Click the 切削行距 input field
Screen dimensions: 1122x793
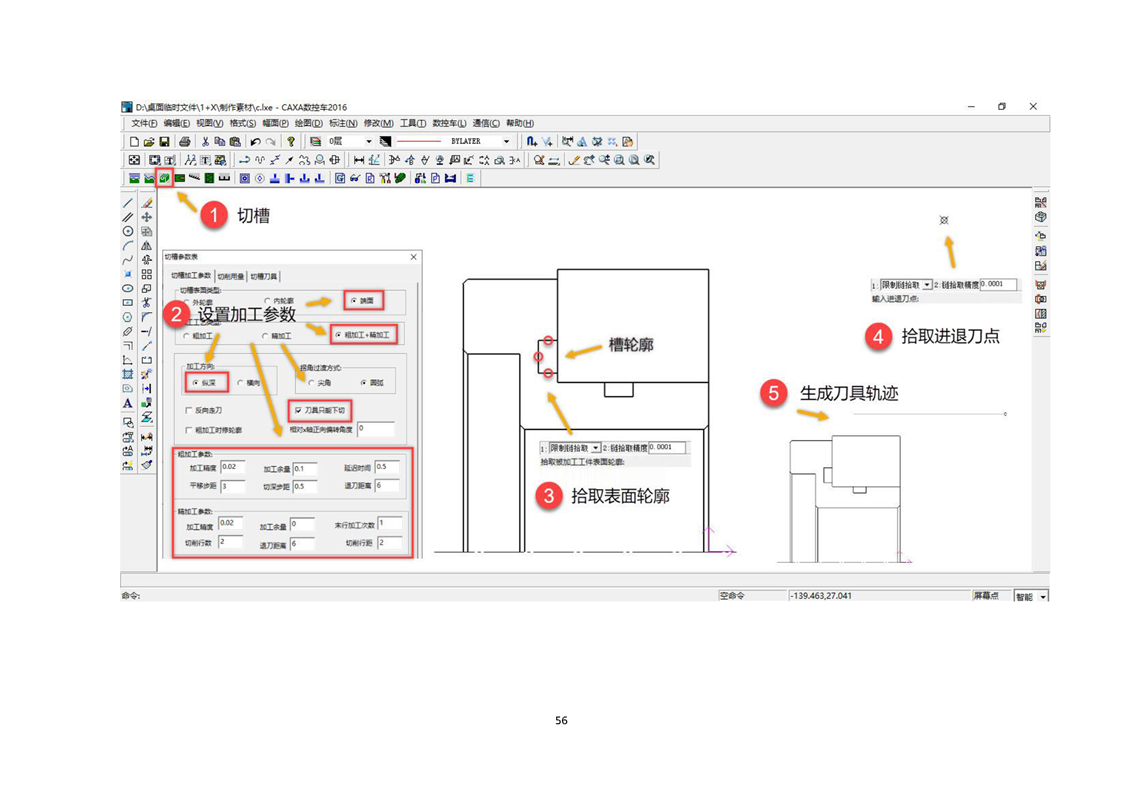pos(389,543)
